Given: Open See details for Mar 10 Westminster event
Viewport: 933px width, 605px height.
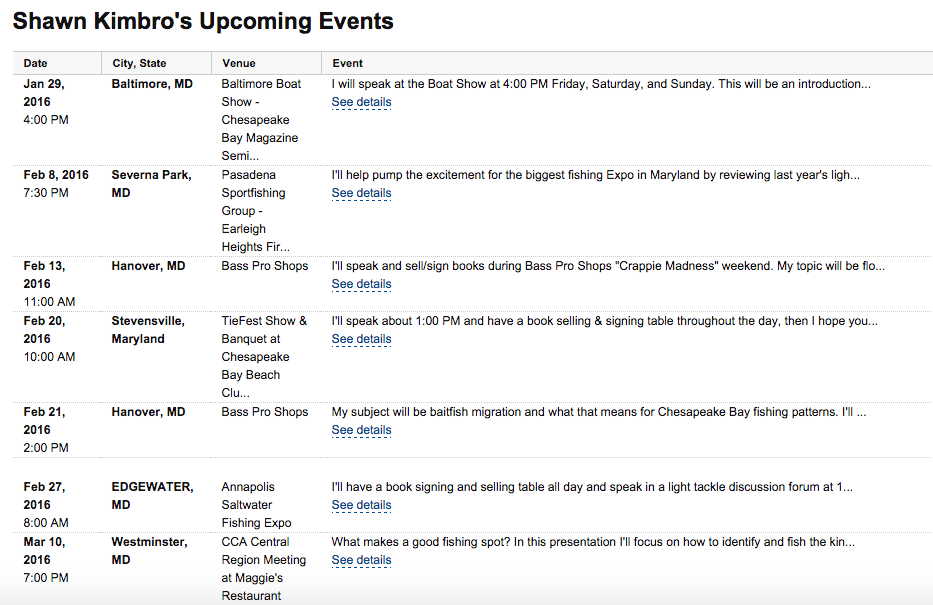Looking at the screenshot, I should (x=361, y=560).
